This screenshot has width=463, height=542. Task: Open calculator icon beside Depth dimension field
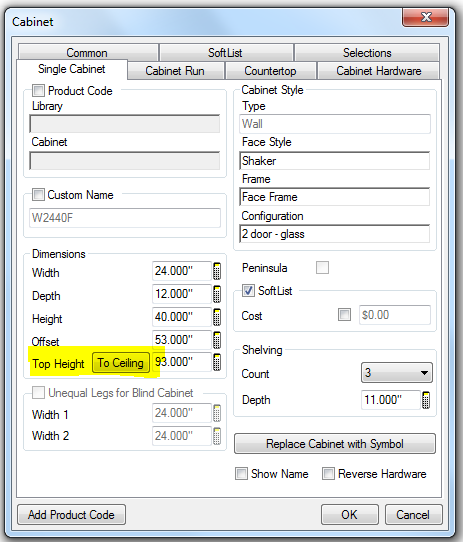coord(217,294)
